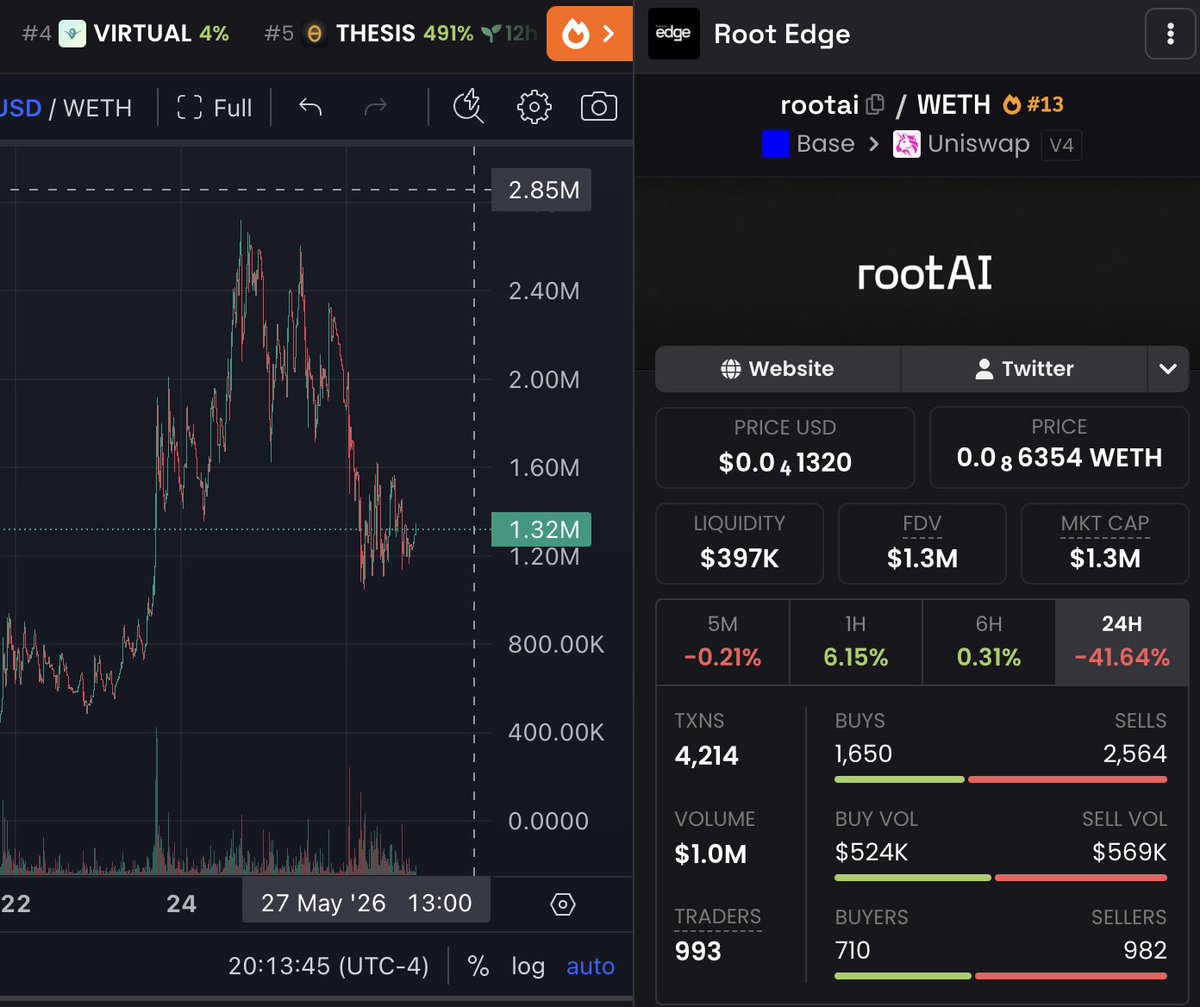Click the WETH price value box
Screen dimensions: 1200x1007
pyautogui.click(x=1059, y=446)
